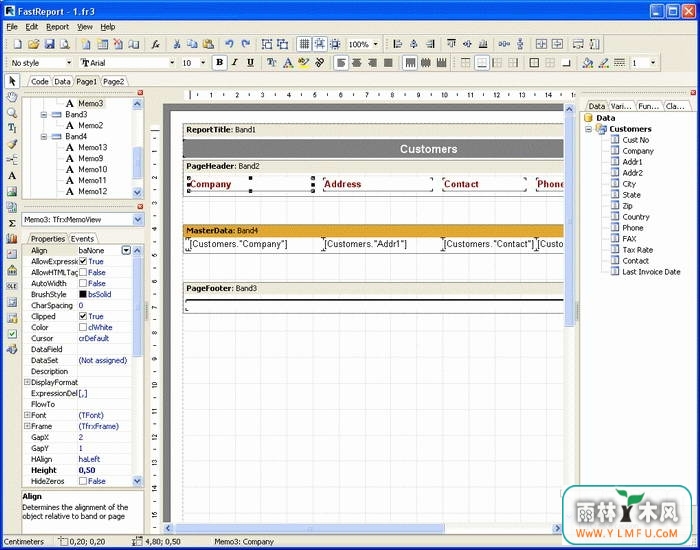Select the Address header memo on page

[378, 184]
